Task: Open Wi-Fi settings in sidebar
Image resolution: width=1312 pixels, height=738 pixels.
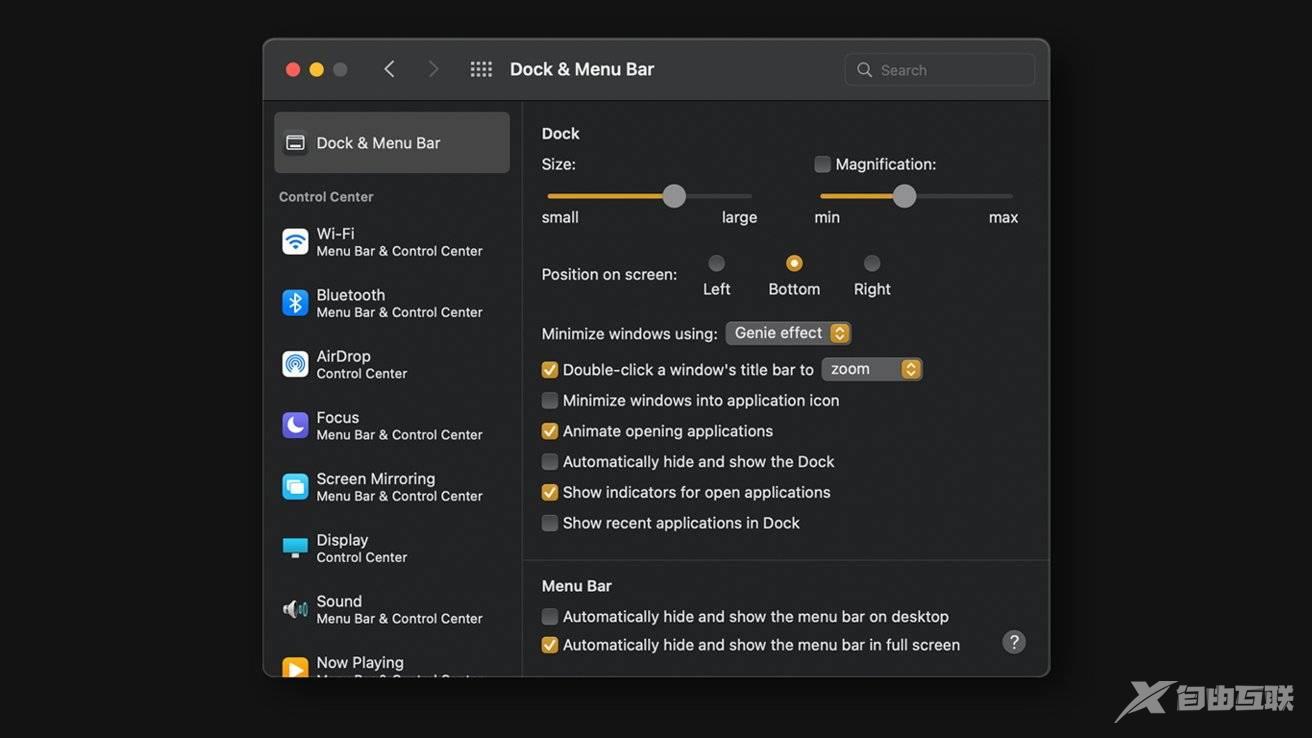Action: [391, 242]
